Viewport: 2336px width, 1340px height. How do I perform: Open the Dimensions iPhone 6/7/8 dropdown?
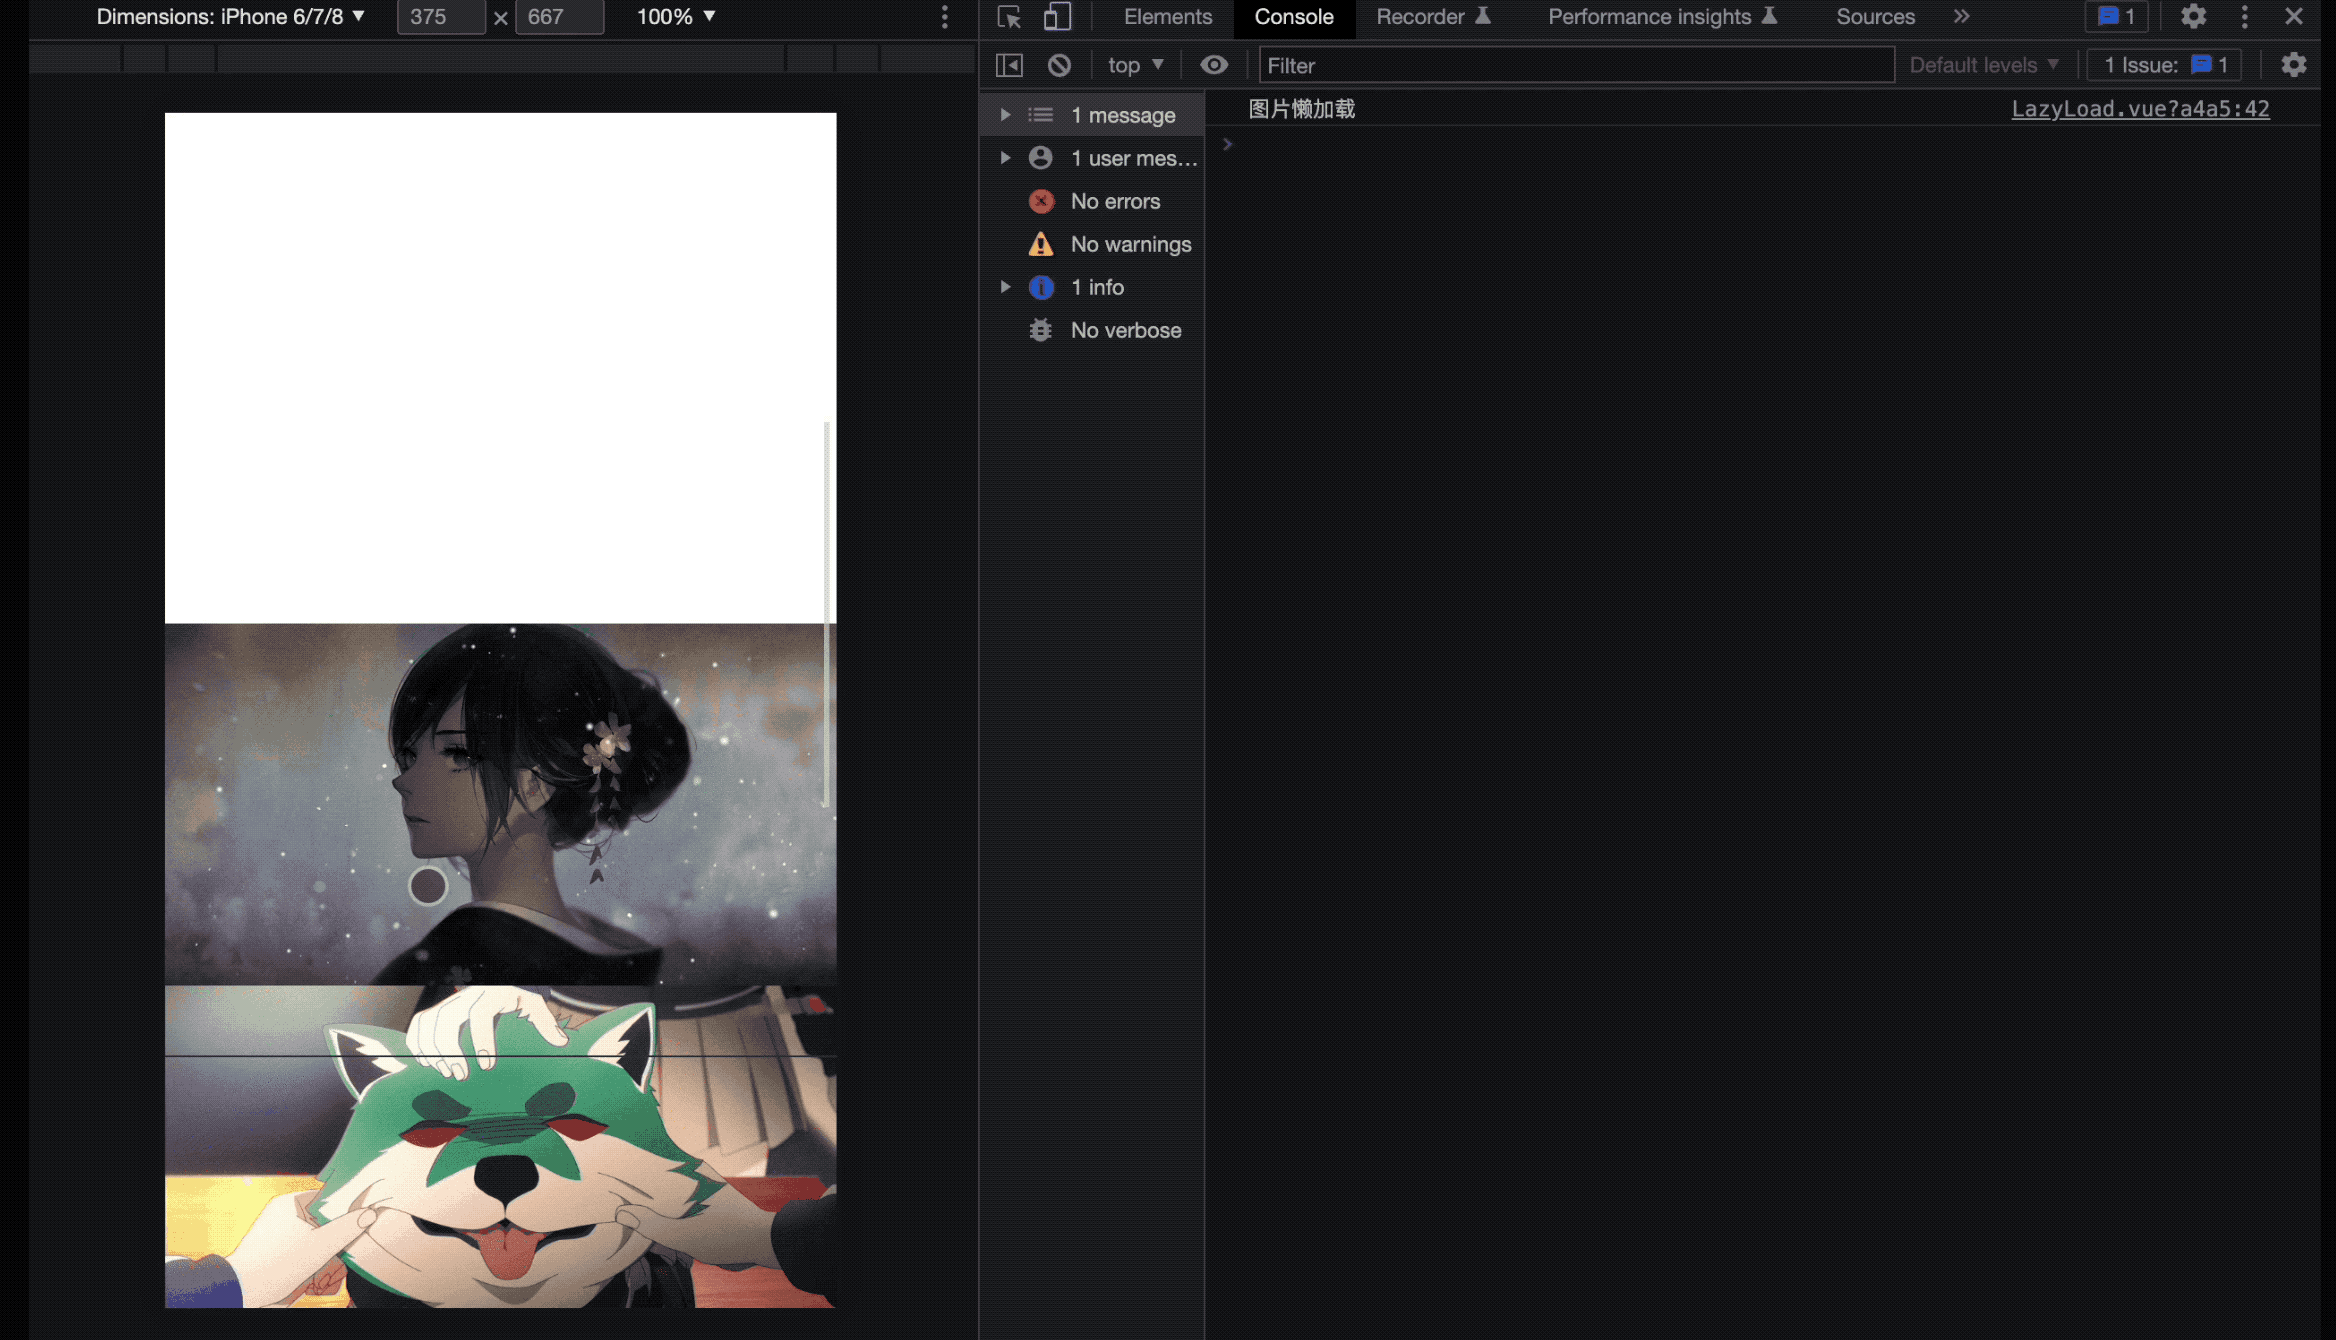point(230,17)
